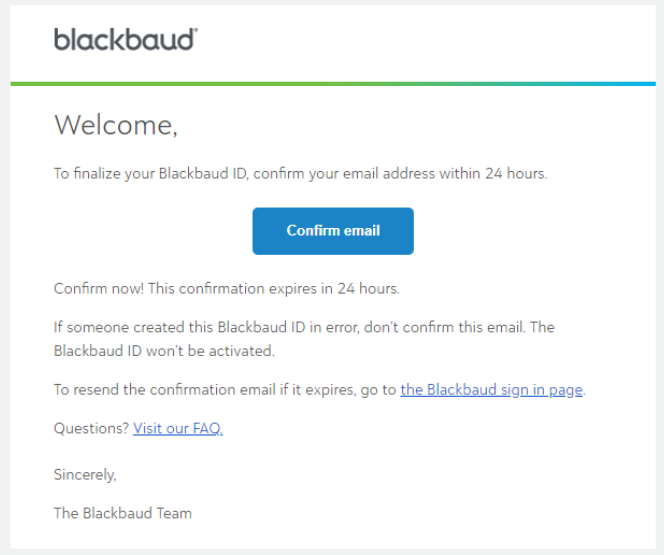664x555 pixels.
Task: Click the 'Confirm now!' words
Action: point(99,289)
